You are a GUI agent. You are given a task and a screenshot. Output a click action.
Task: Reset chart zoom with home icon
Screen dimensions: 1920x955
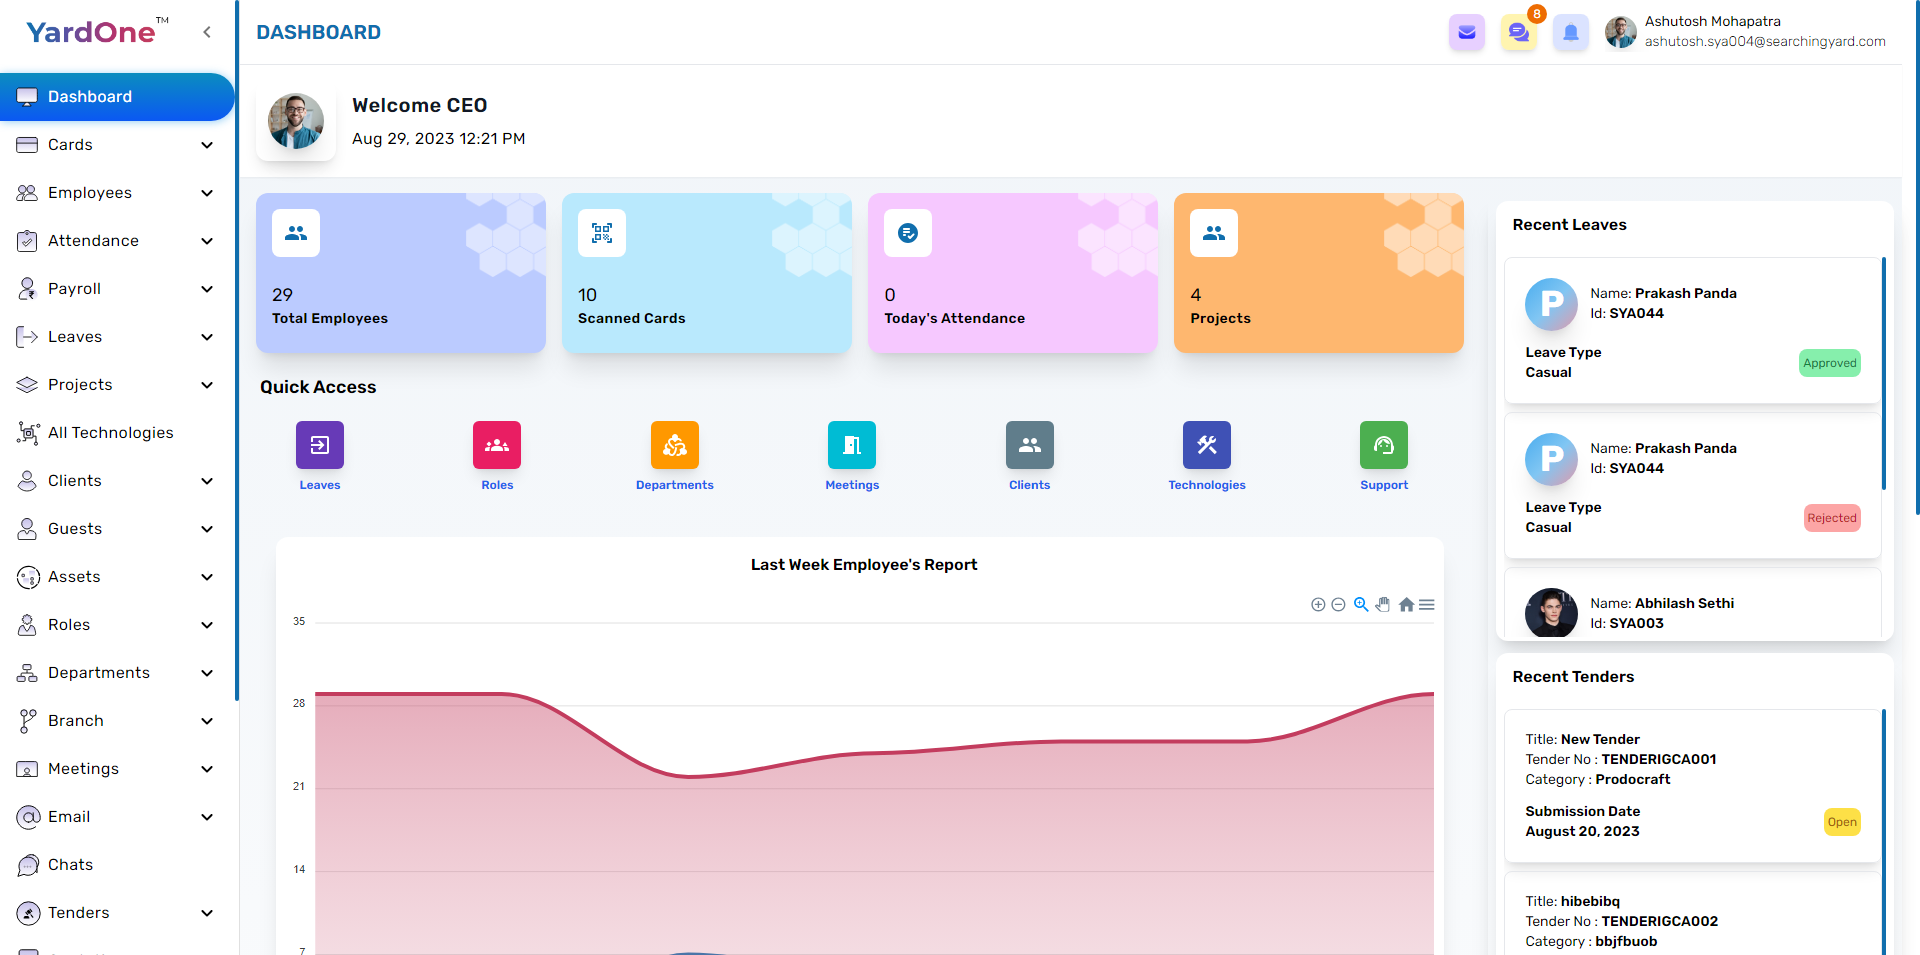pos(1406,605)
